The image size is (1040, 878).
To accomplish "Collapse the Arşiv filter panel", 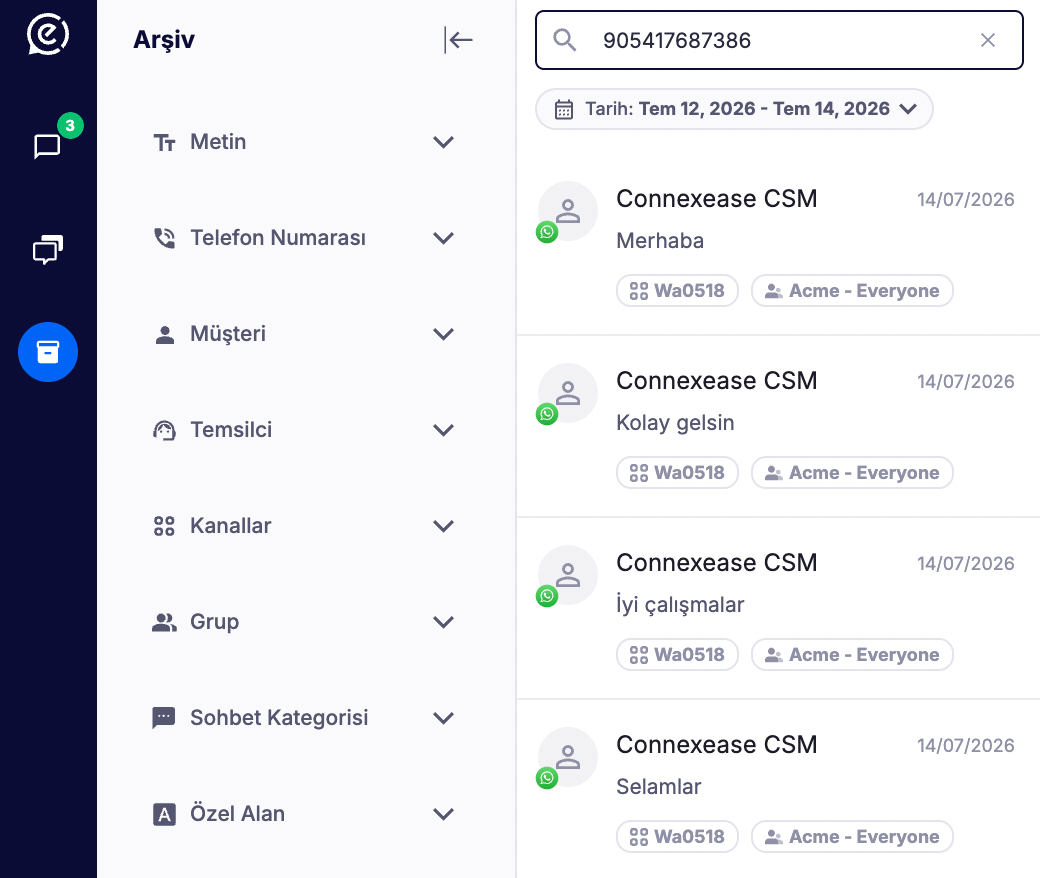I will (458, 40).
